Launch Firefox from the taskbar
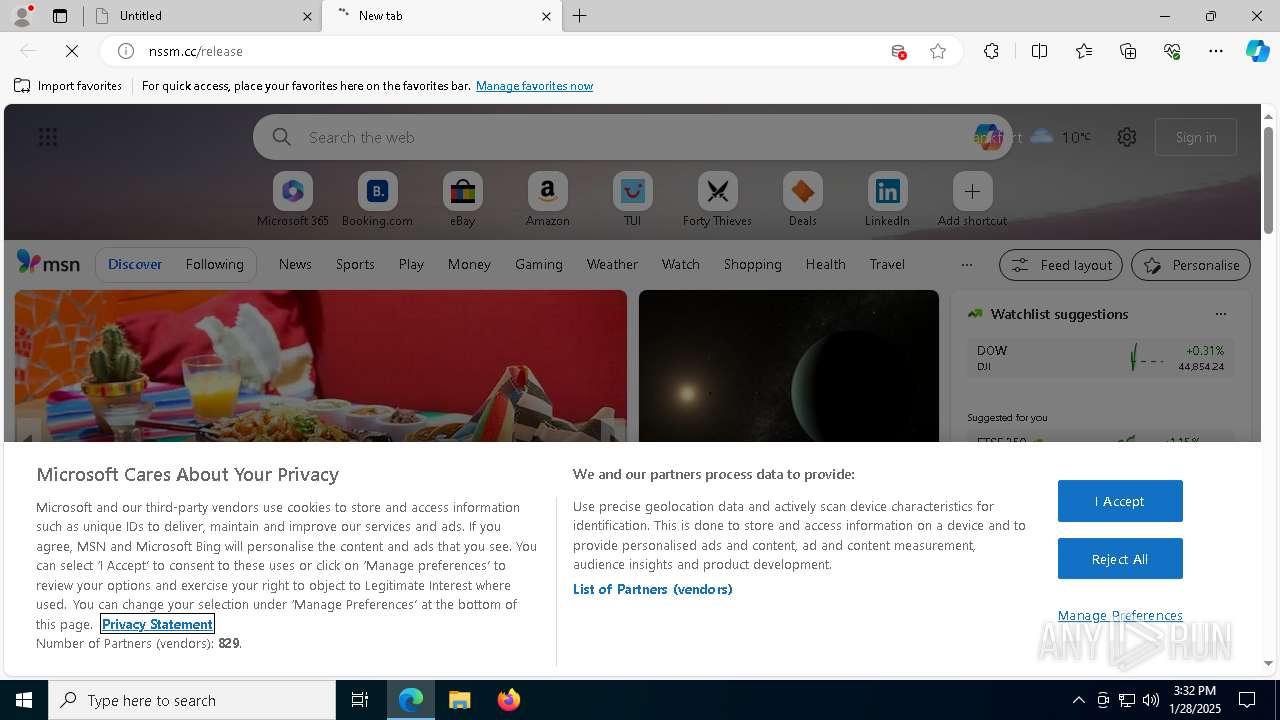 (x=508, y=700)
